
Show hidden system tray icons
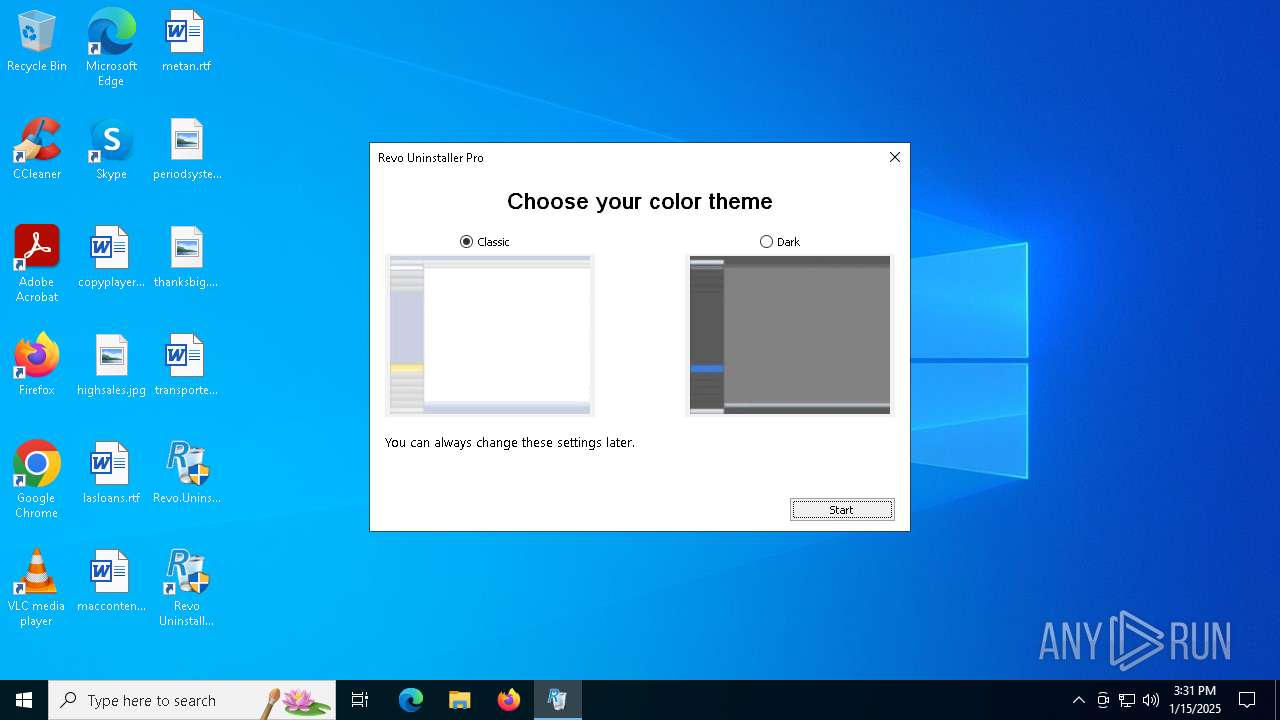[x=1078, y=700]
